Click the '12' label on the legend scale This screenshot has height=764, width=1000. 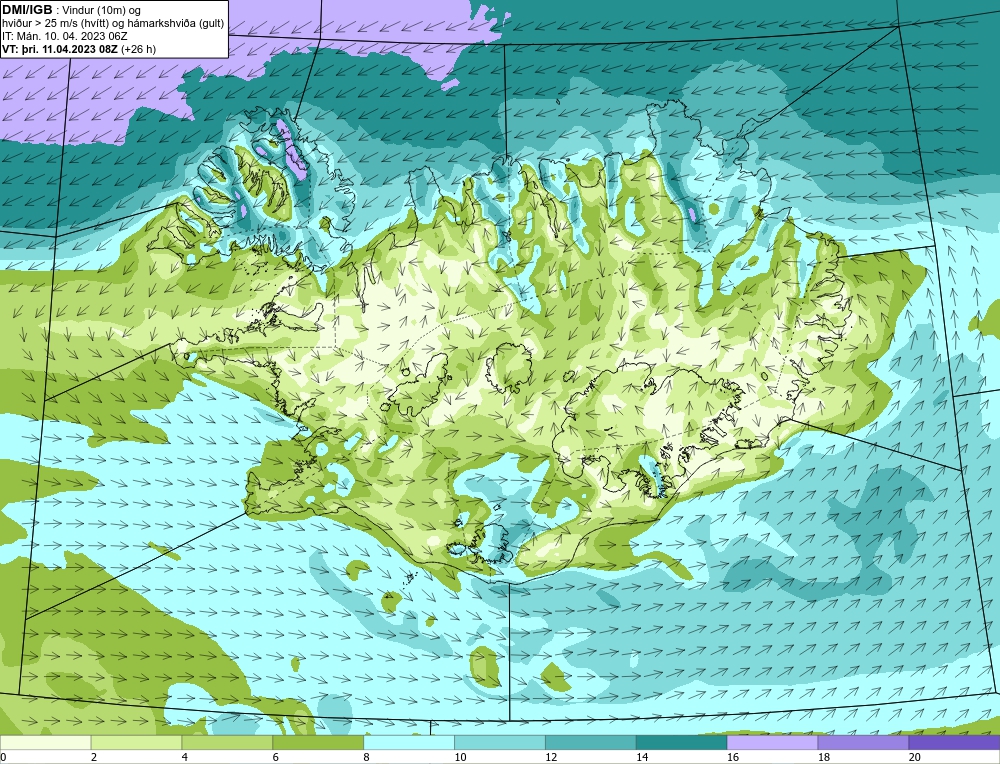click(550, 757)
